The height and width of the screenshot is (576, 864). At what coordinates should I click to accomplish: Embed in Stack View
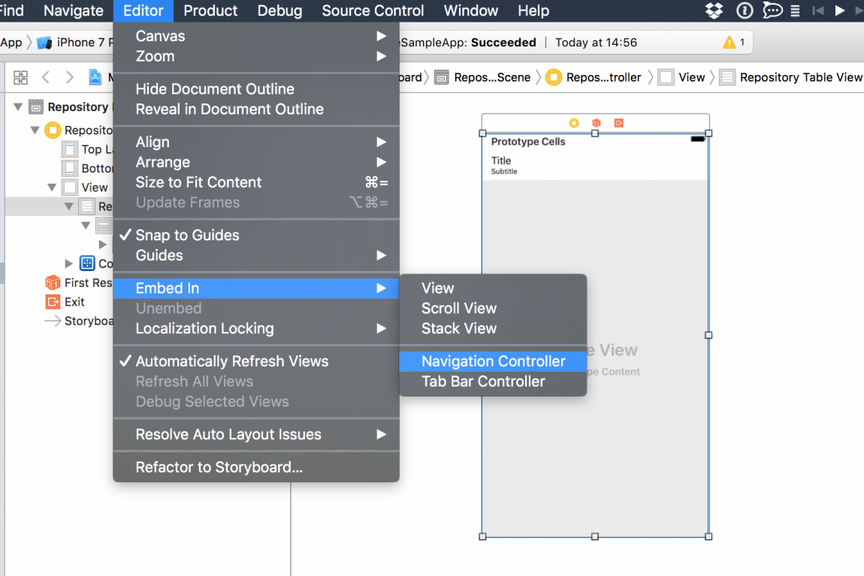tap(493, 329)
